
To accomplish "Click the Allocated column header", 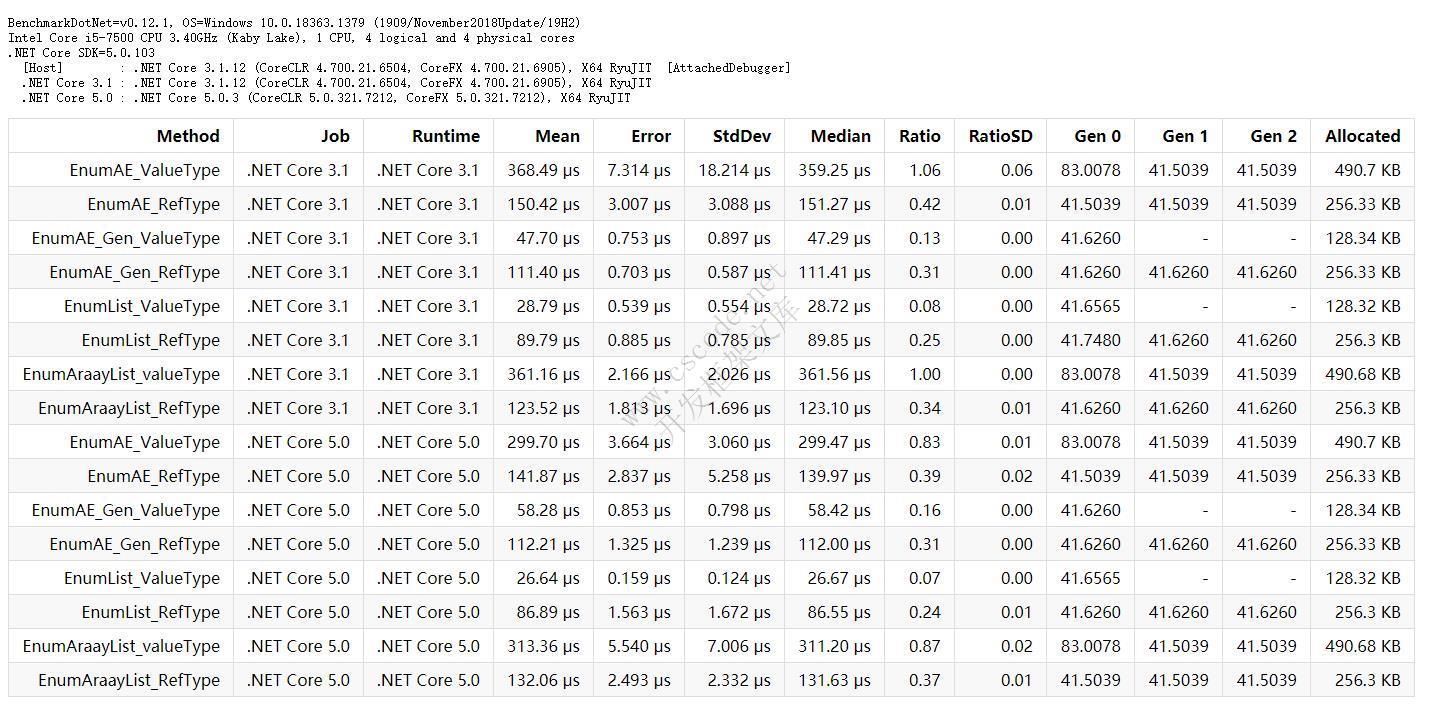I will point(1362,136).
